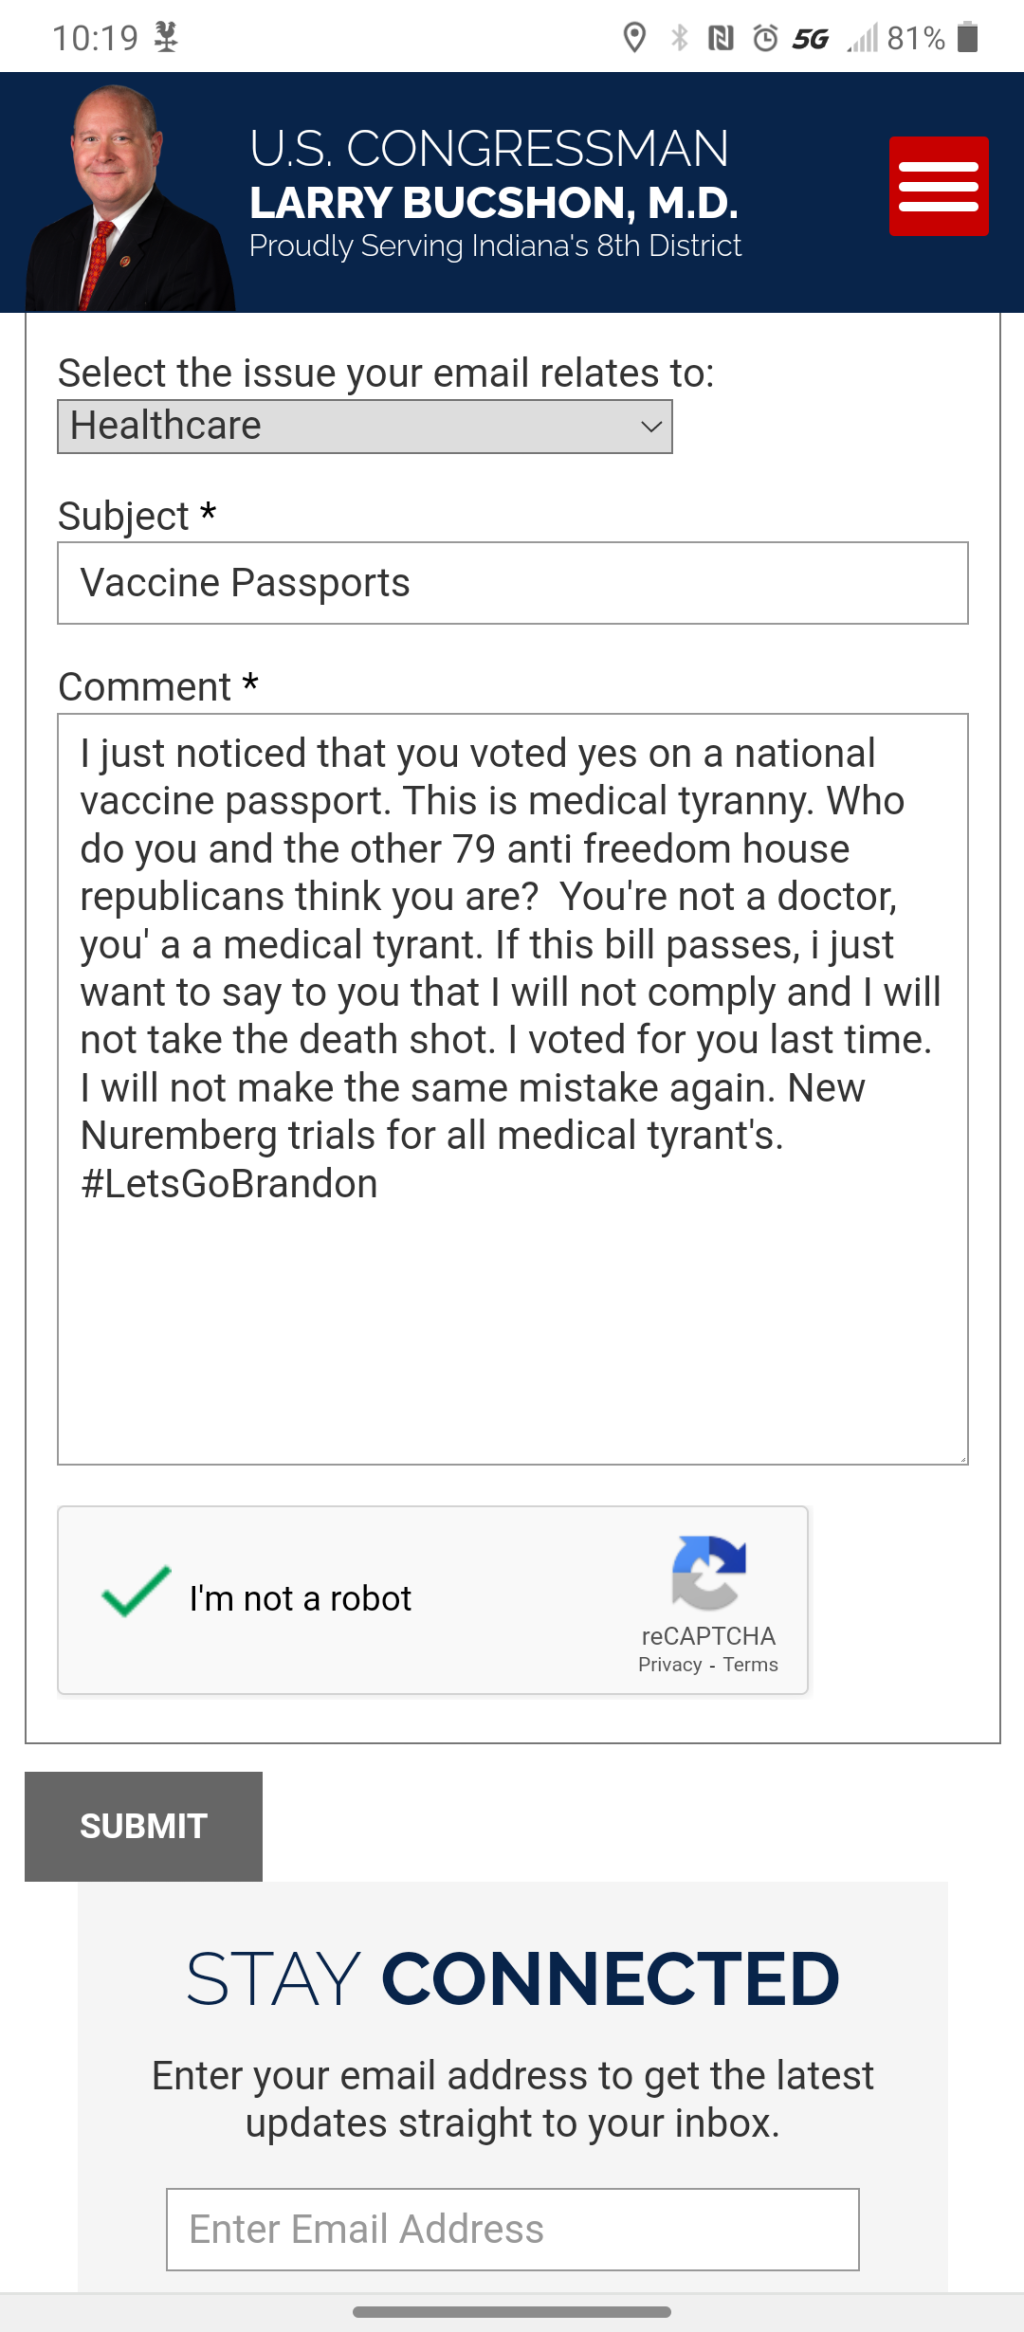Screen dimensions: 1024x2332
Task: Tap the alarm clock status icon
Action: pyautogui.click(x=765, y=38)
